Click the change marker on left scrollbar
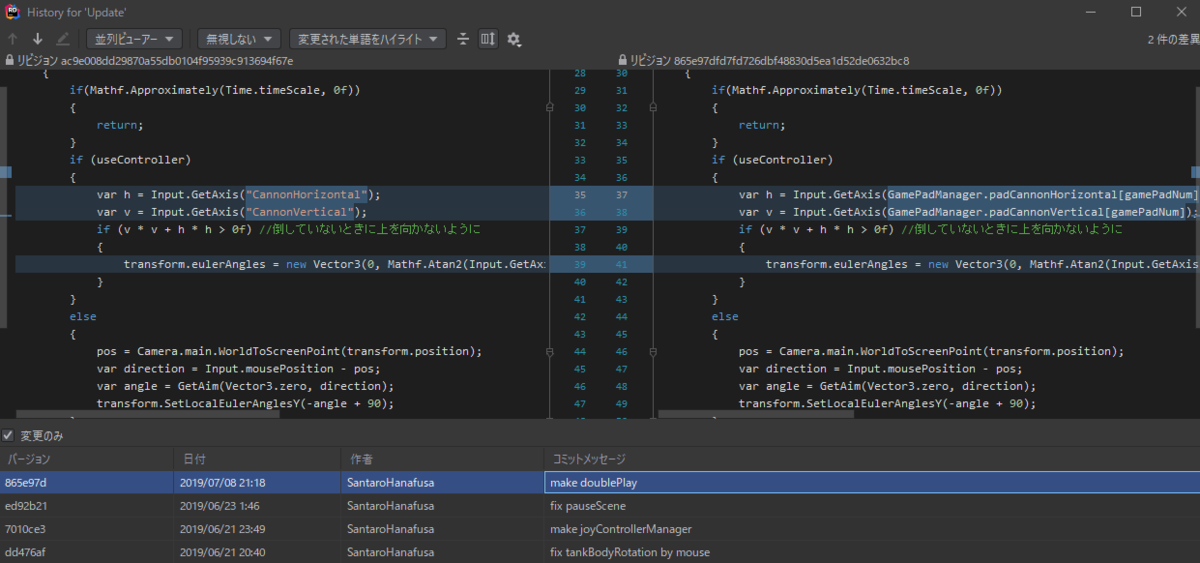Viewport: 1200px width, 563px height. click(x=5, y=172)
